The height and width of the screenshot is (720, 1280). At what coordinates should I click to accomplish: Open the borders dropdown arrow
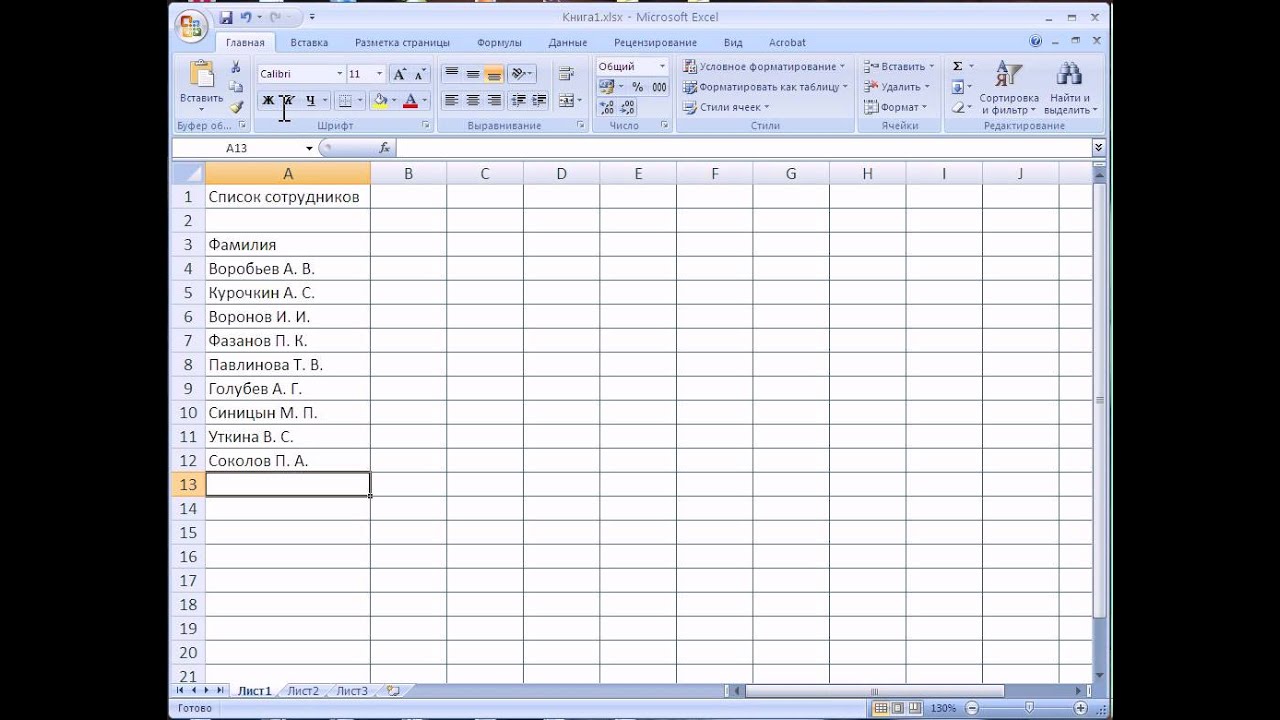tap(361, 101)
